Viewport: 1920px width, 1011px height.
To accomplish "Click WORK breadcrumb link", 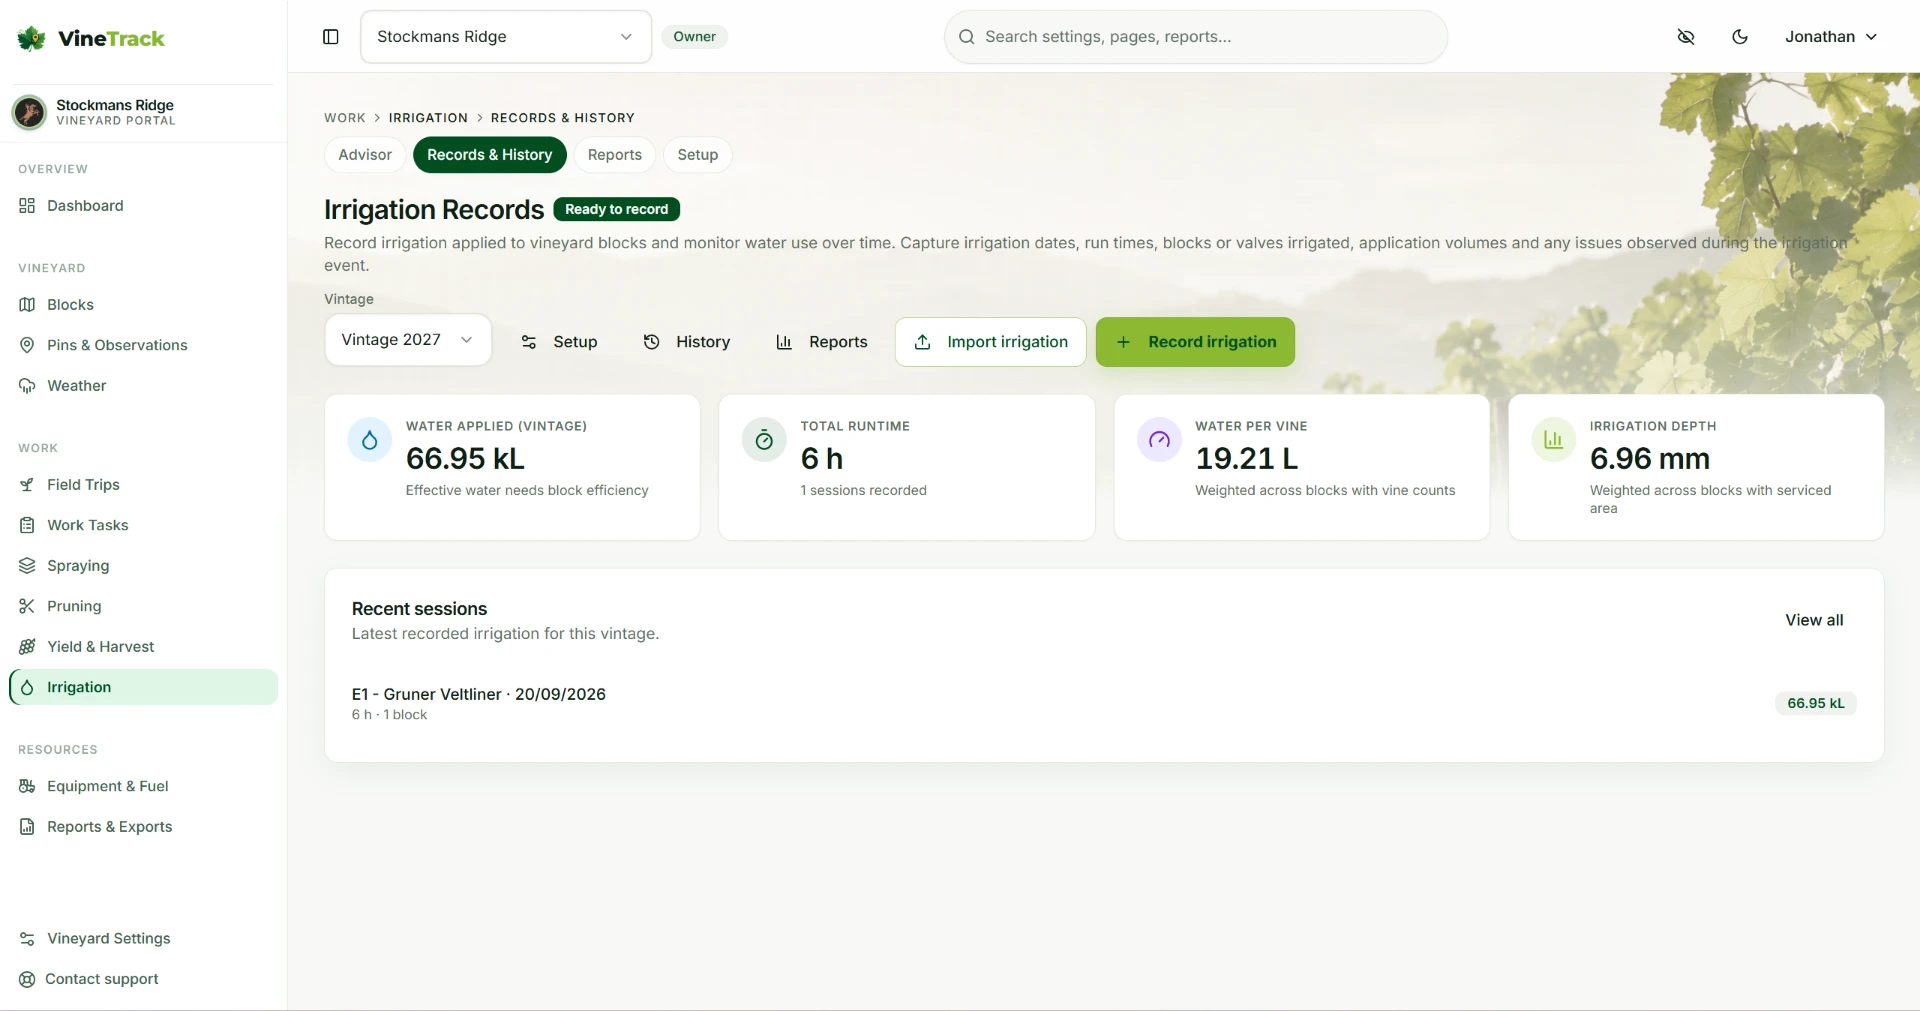I will coord(345,118).
